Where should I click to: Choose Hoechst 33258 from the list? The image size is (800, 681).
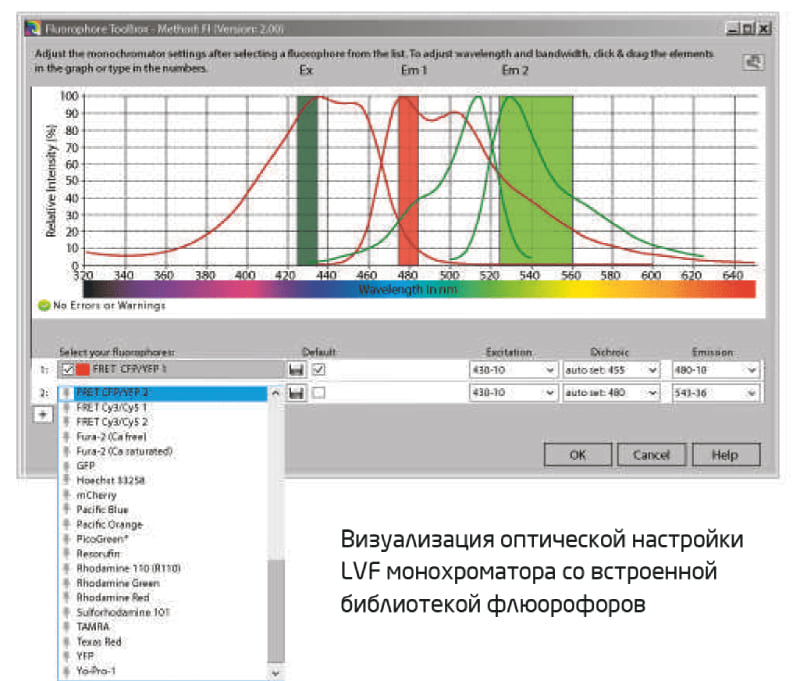pyautogui.click(x=163, y=481)
